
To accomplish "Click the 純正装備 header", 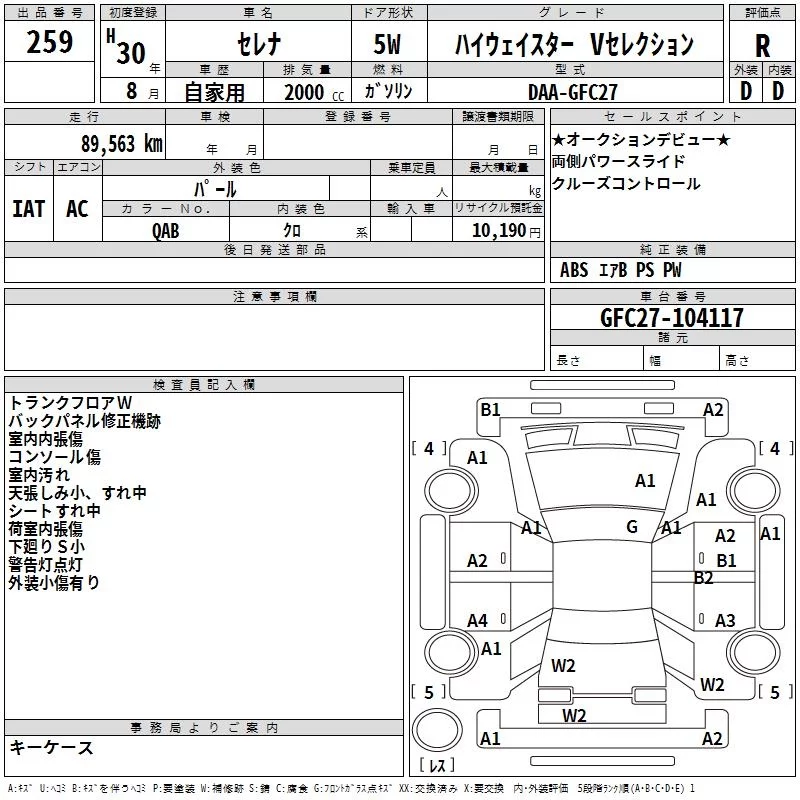I will (x=673, y=249).
